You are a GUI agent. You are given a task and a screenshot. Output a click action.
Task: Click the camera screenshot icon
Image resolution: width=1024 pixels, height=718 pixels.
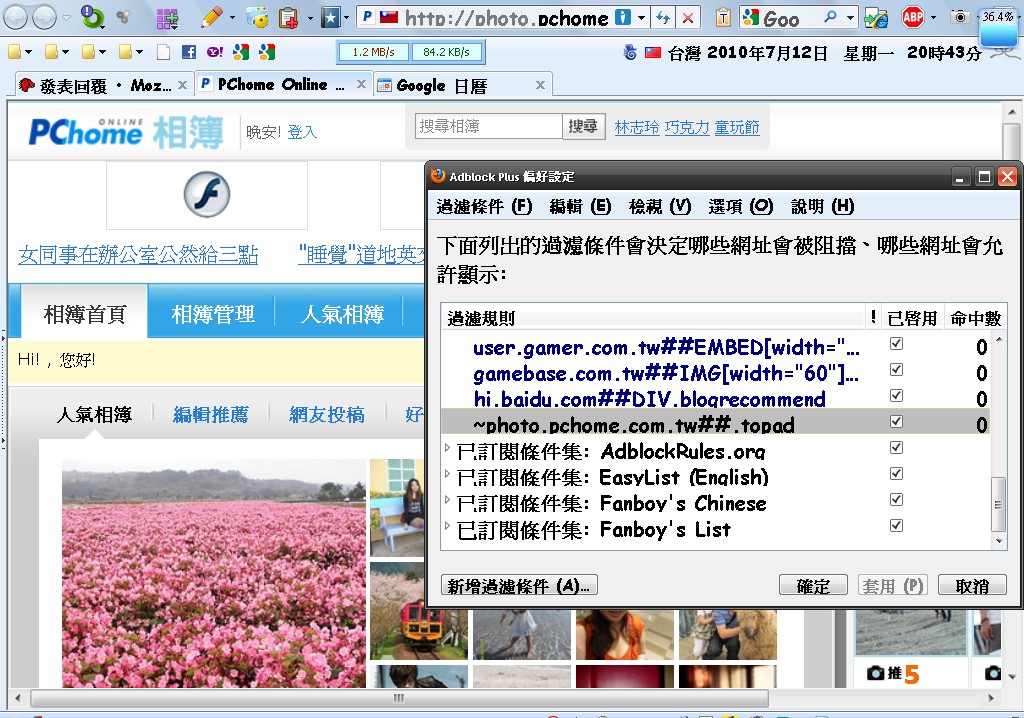coord(959,17)
